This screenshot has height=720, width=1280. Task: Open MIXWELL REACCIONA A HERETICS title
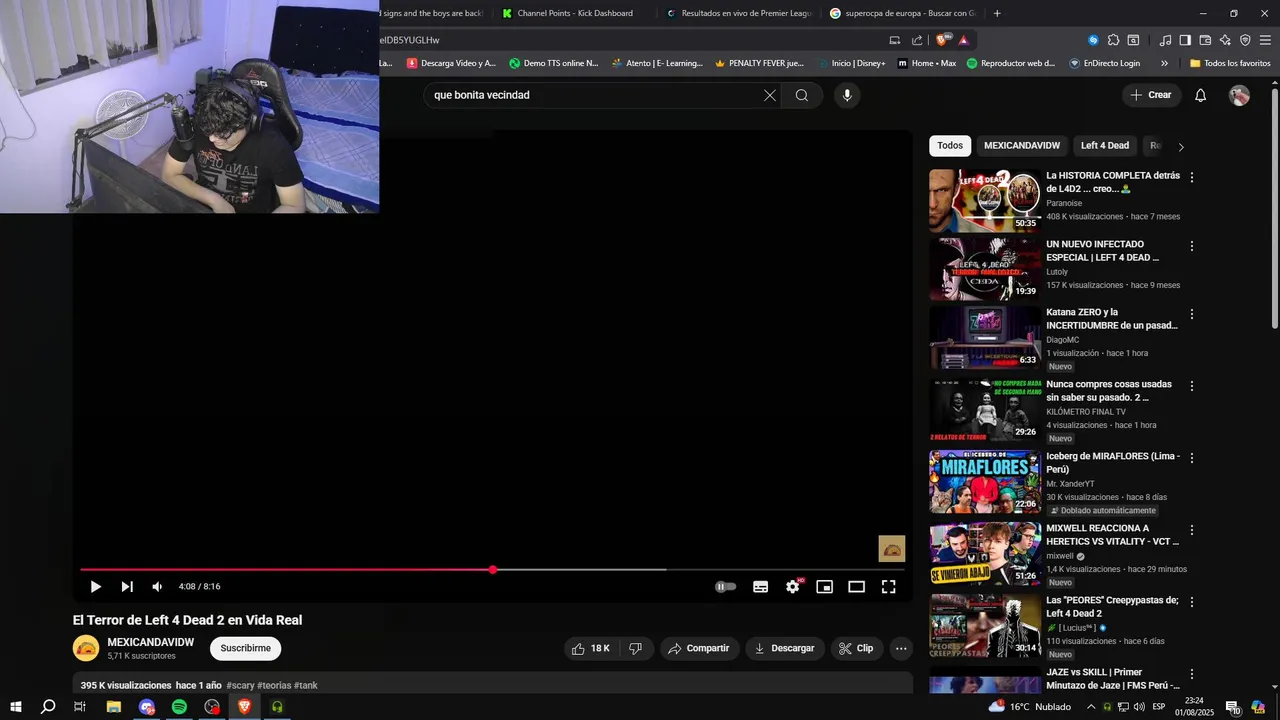tap(1112, 535)
